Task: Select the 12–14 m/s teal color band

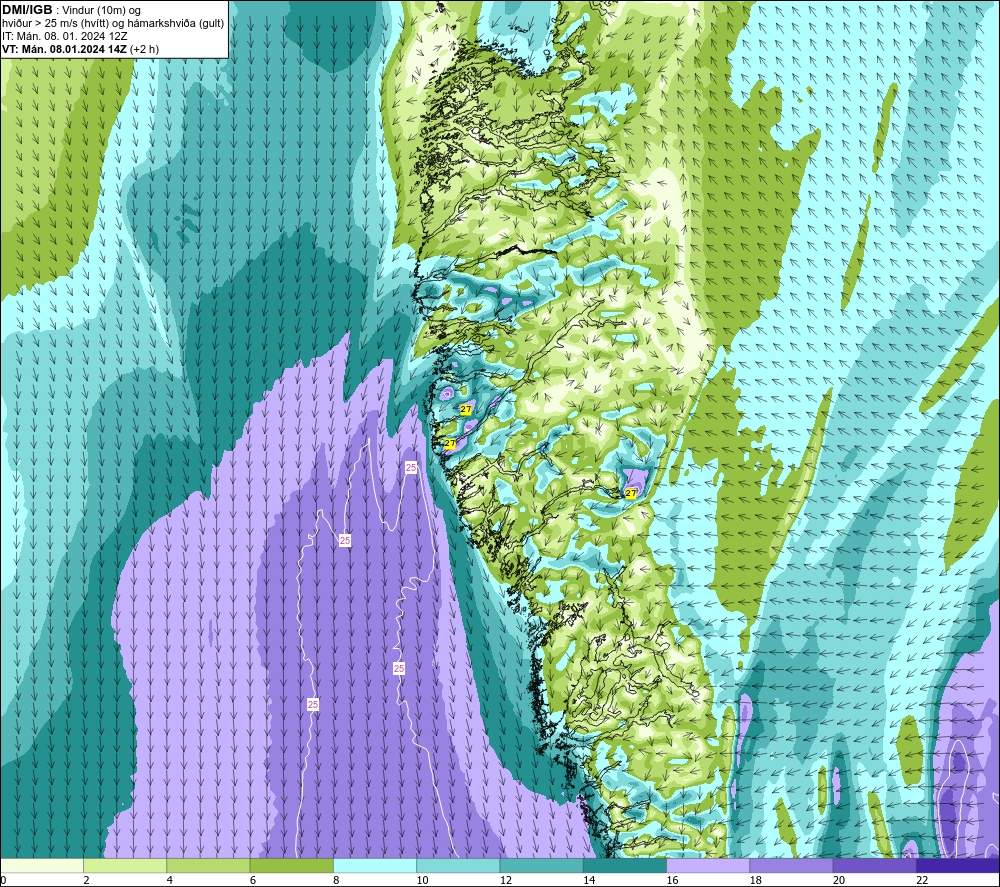Action: tap(541, 865)
